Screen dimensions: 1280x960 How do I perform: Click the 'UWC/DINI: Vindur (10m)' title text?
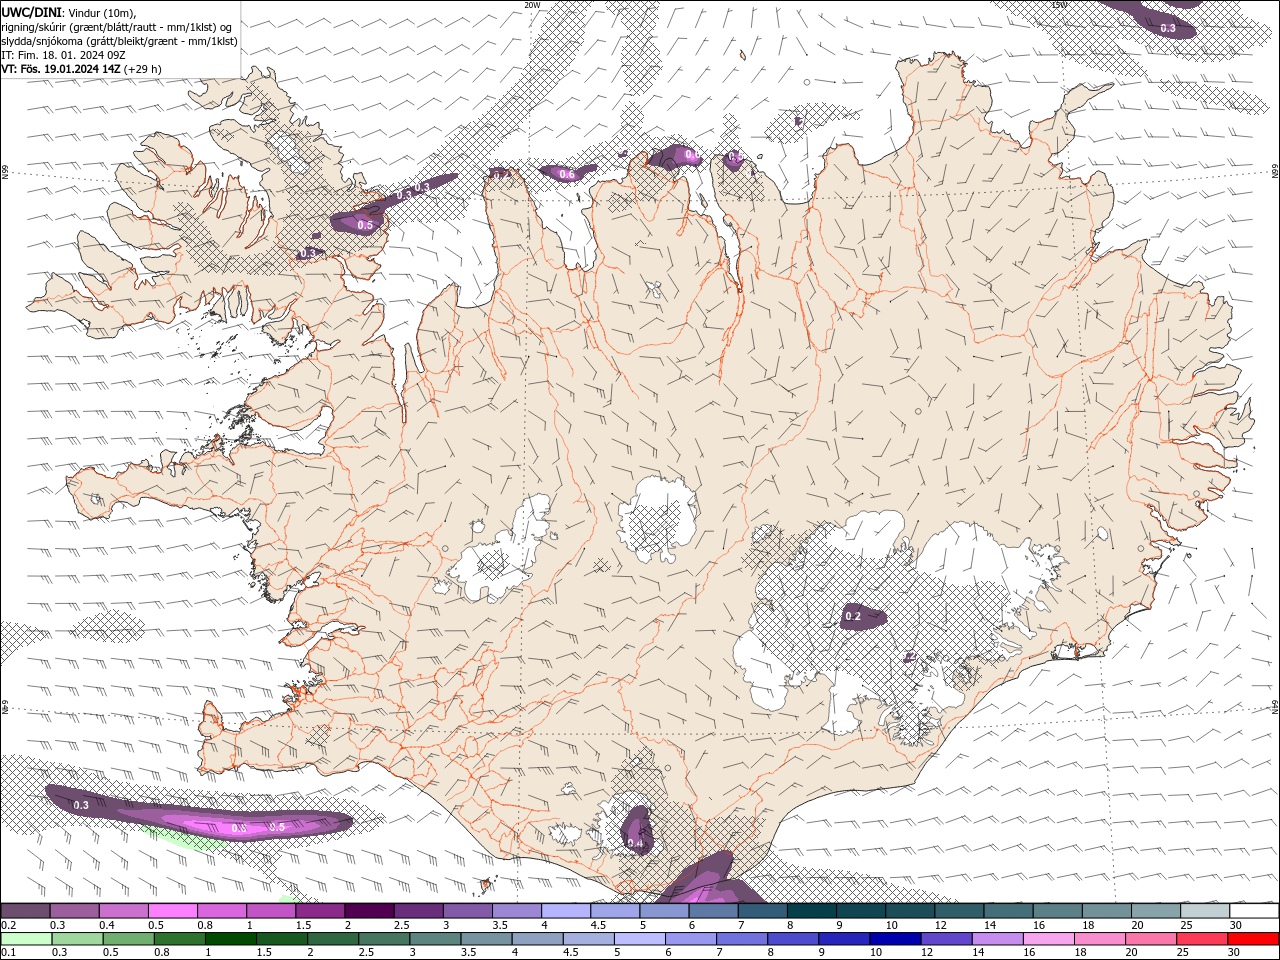coord(68,12)
